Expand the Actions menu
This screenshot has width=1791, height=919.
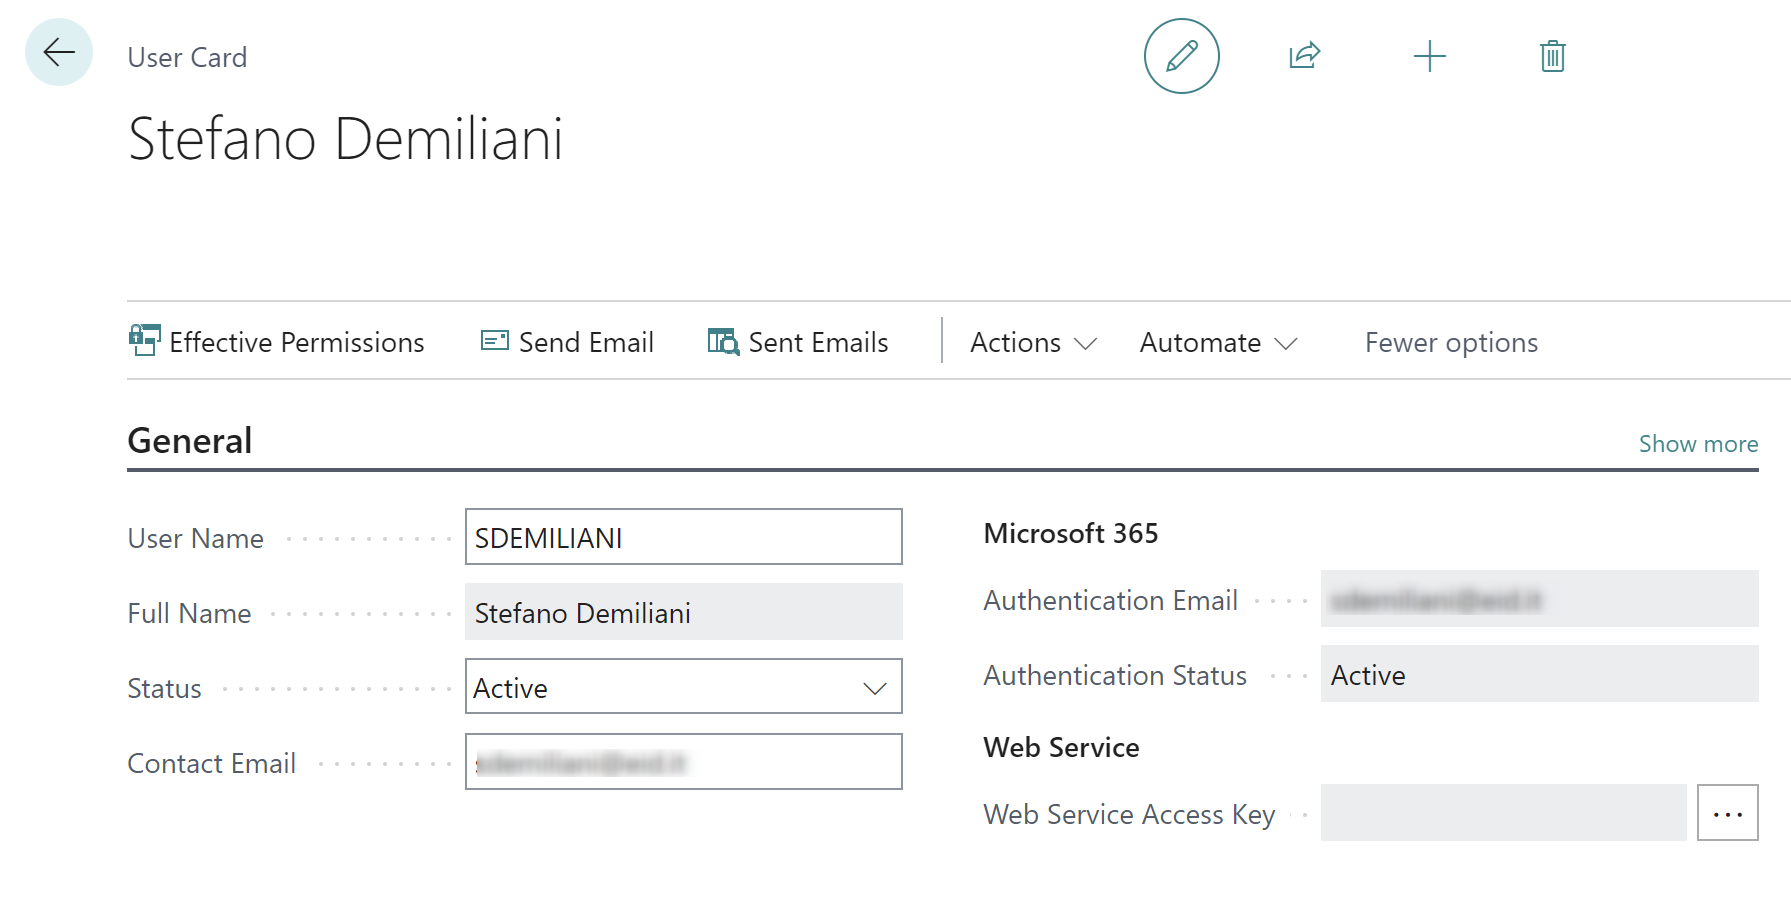coord(1033,343)
